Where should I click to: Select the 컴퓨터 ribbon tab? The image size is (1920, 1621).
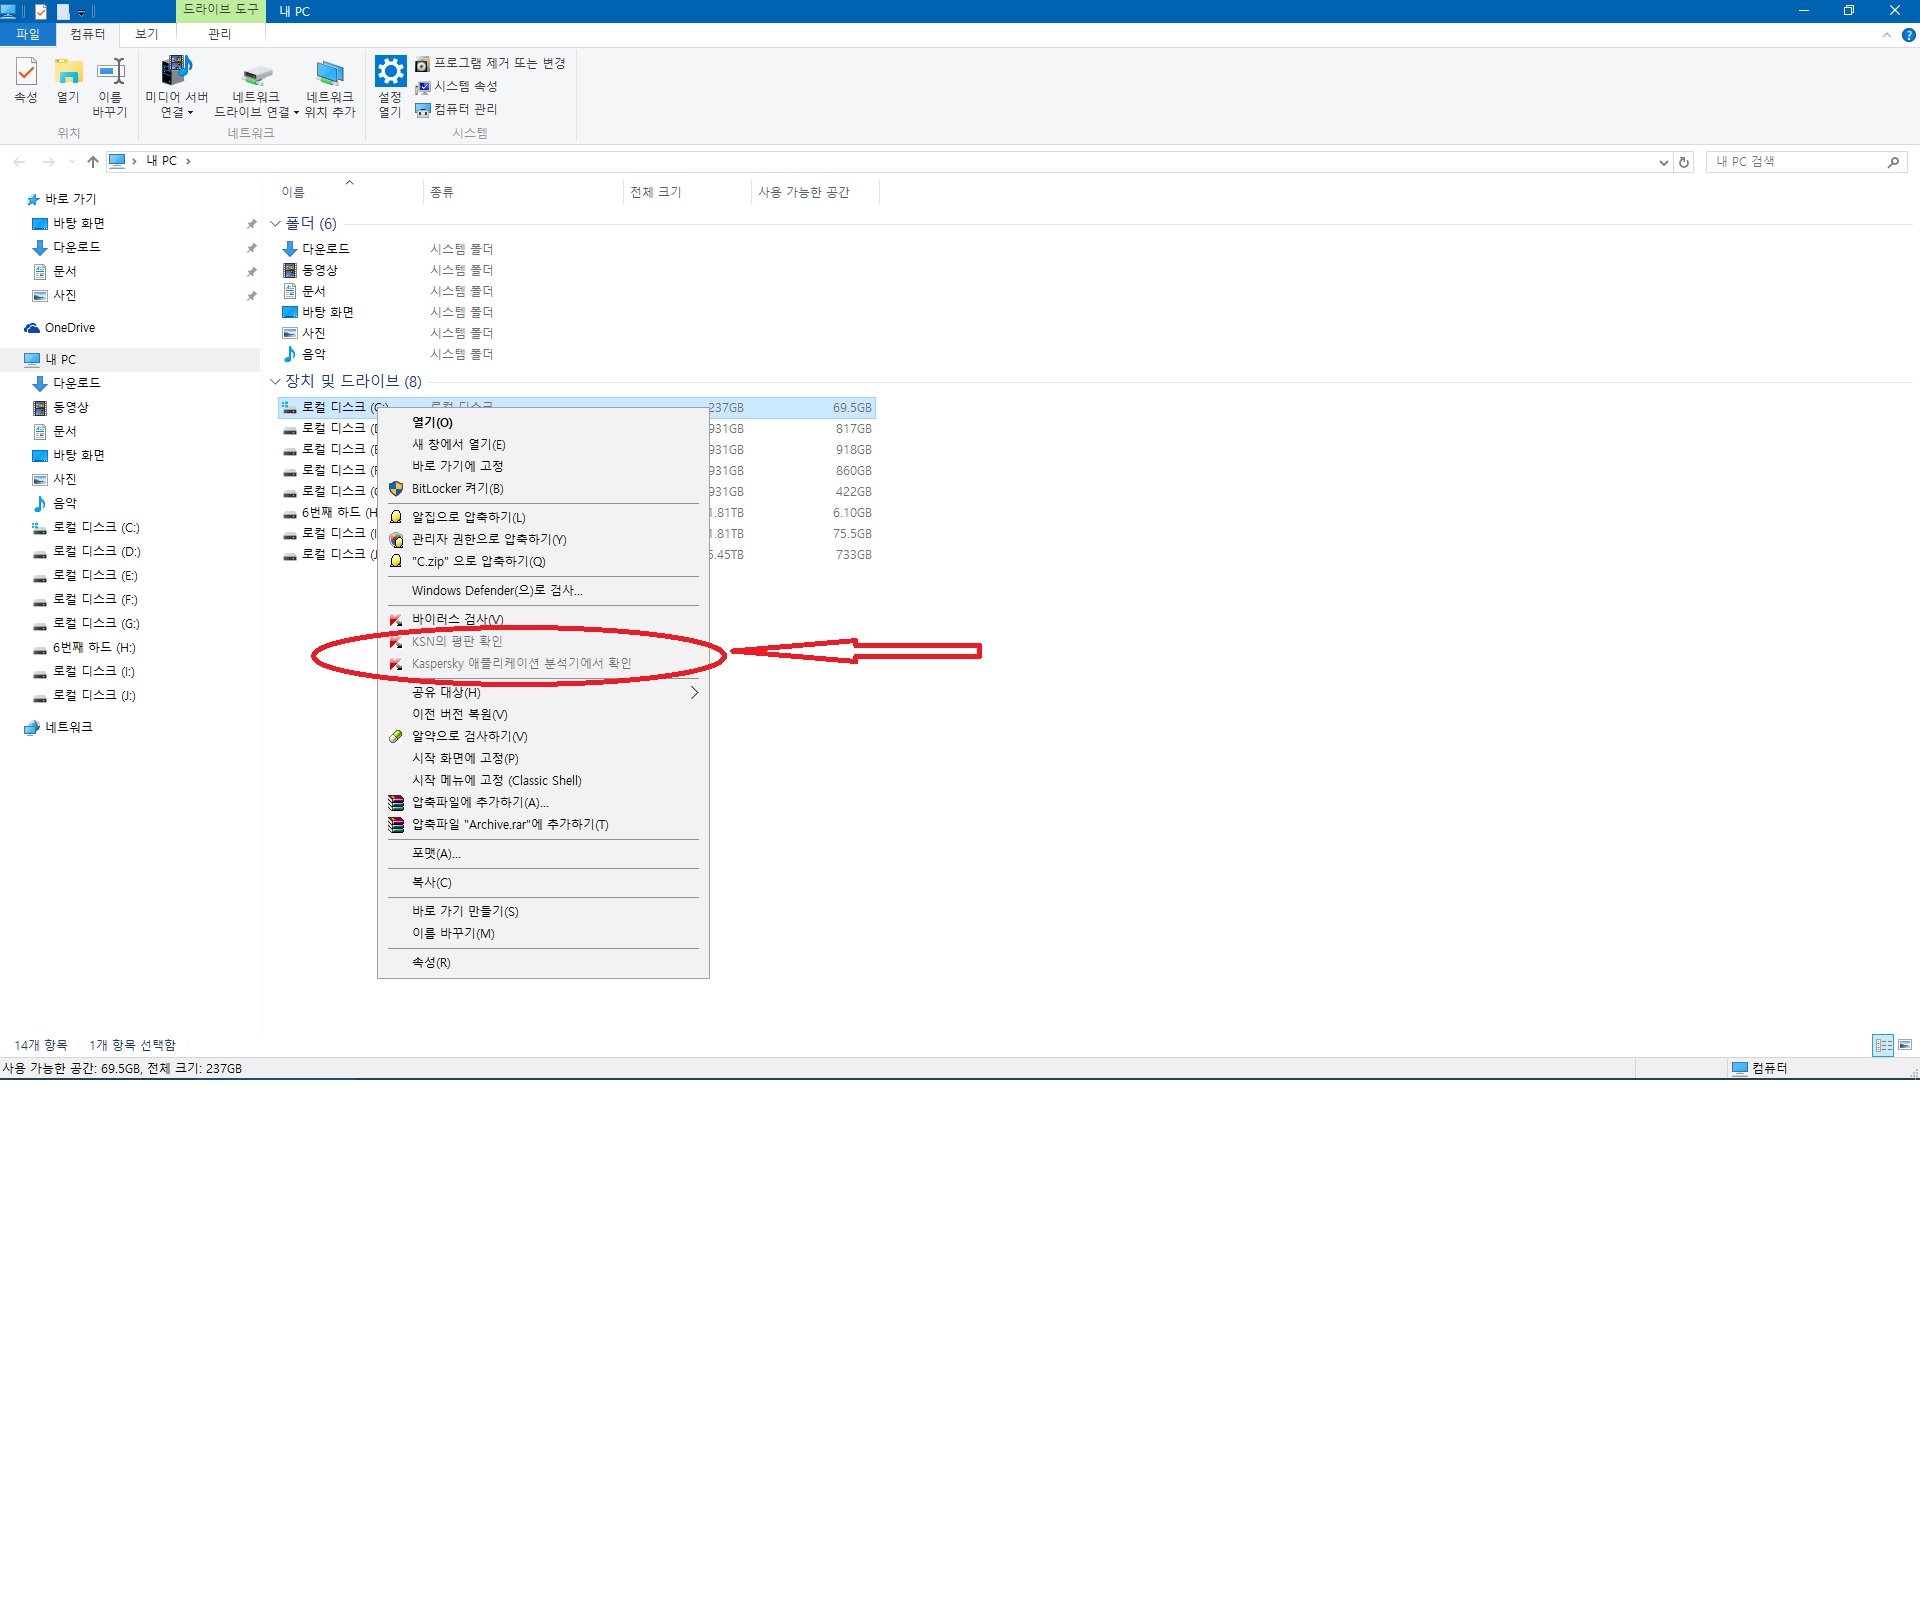(88, 34)
